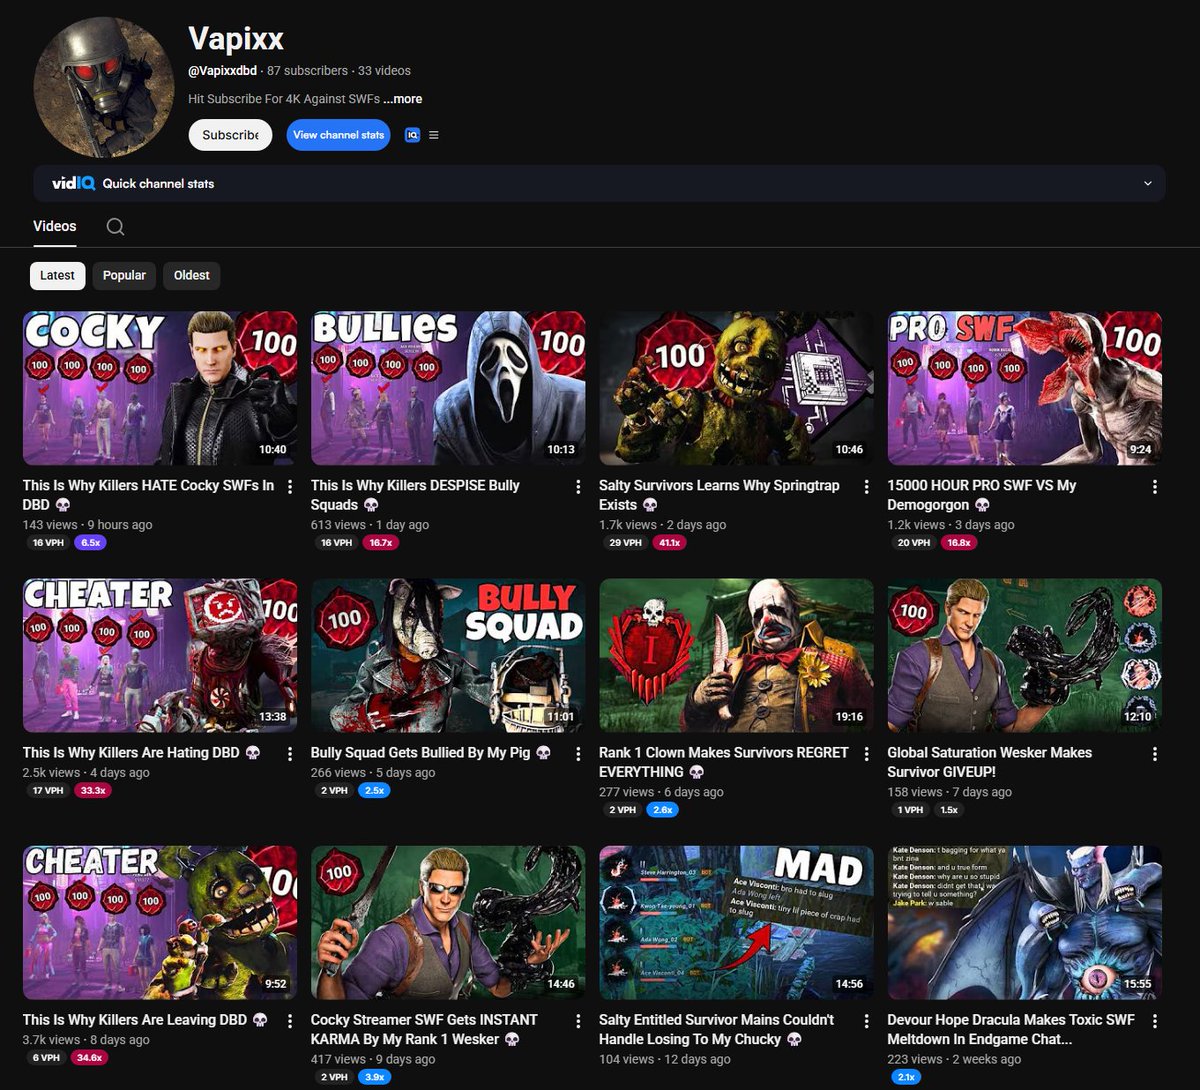Play the Wesker sunglasses thumbnail 14:46
The image size is (1200, 1090).
448,922
